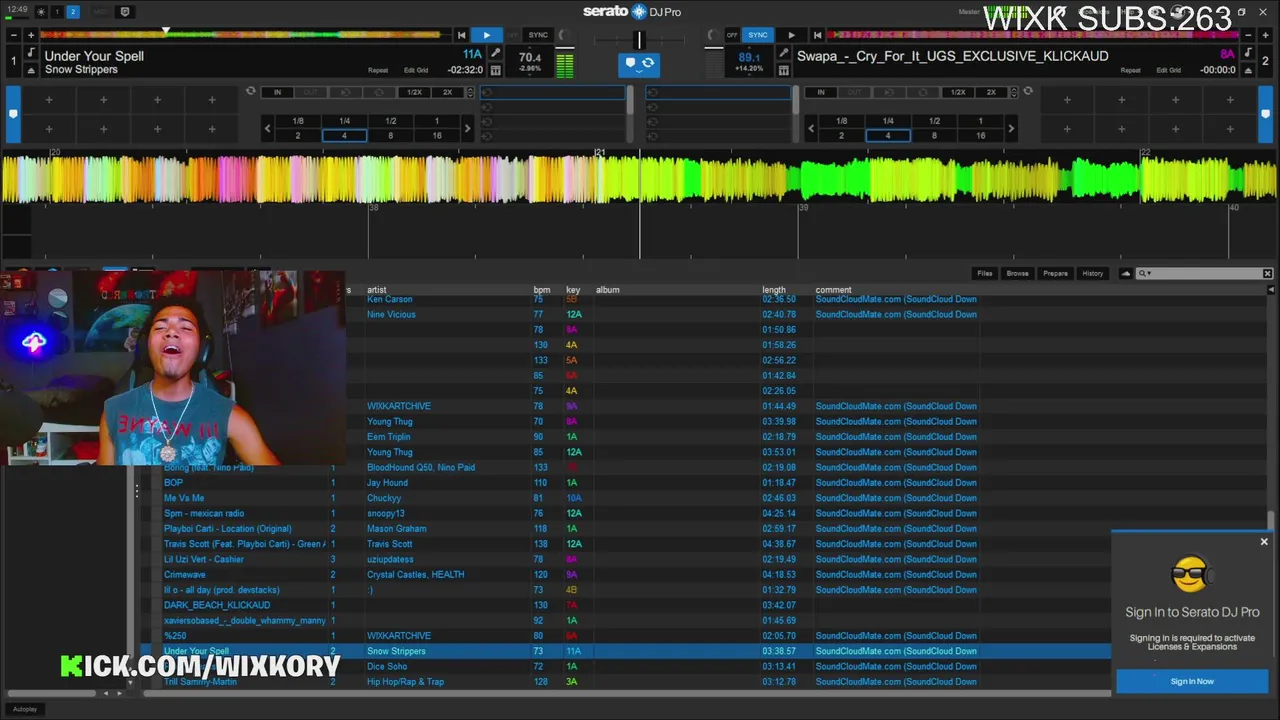Viewport: 1280px width, 720px height.
Task: Sort library by bpm column header
Action: click(541, 290)
